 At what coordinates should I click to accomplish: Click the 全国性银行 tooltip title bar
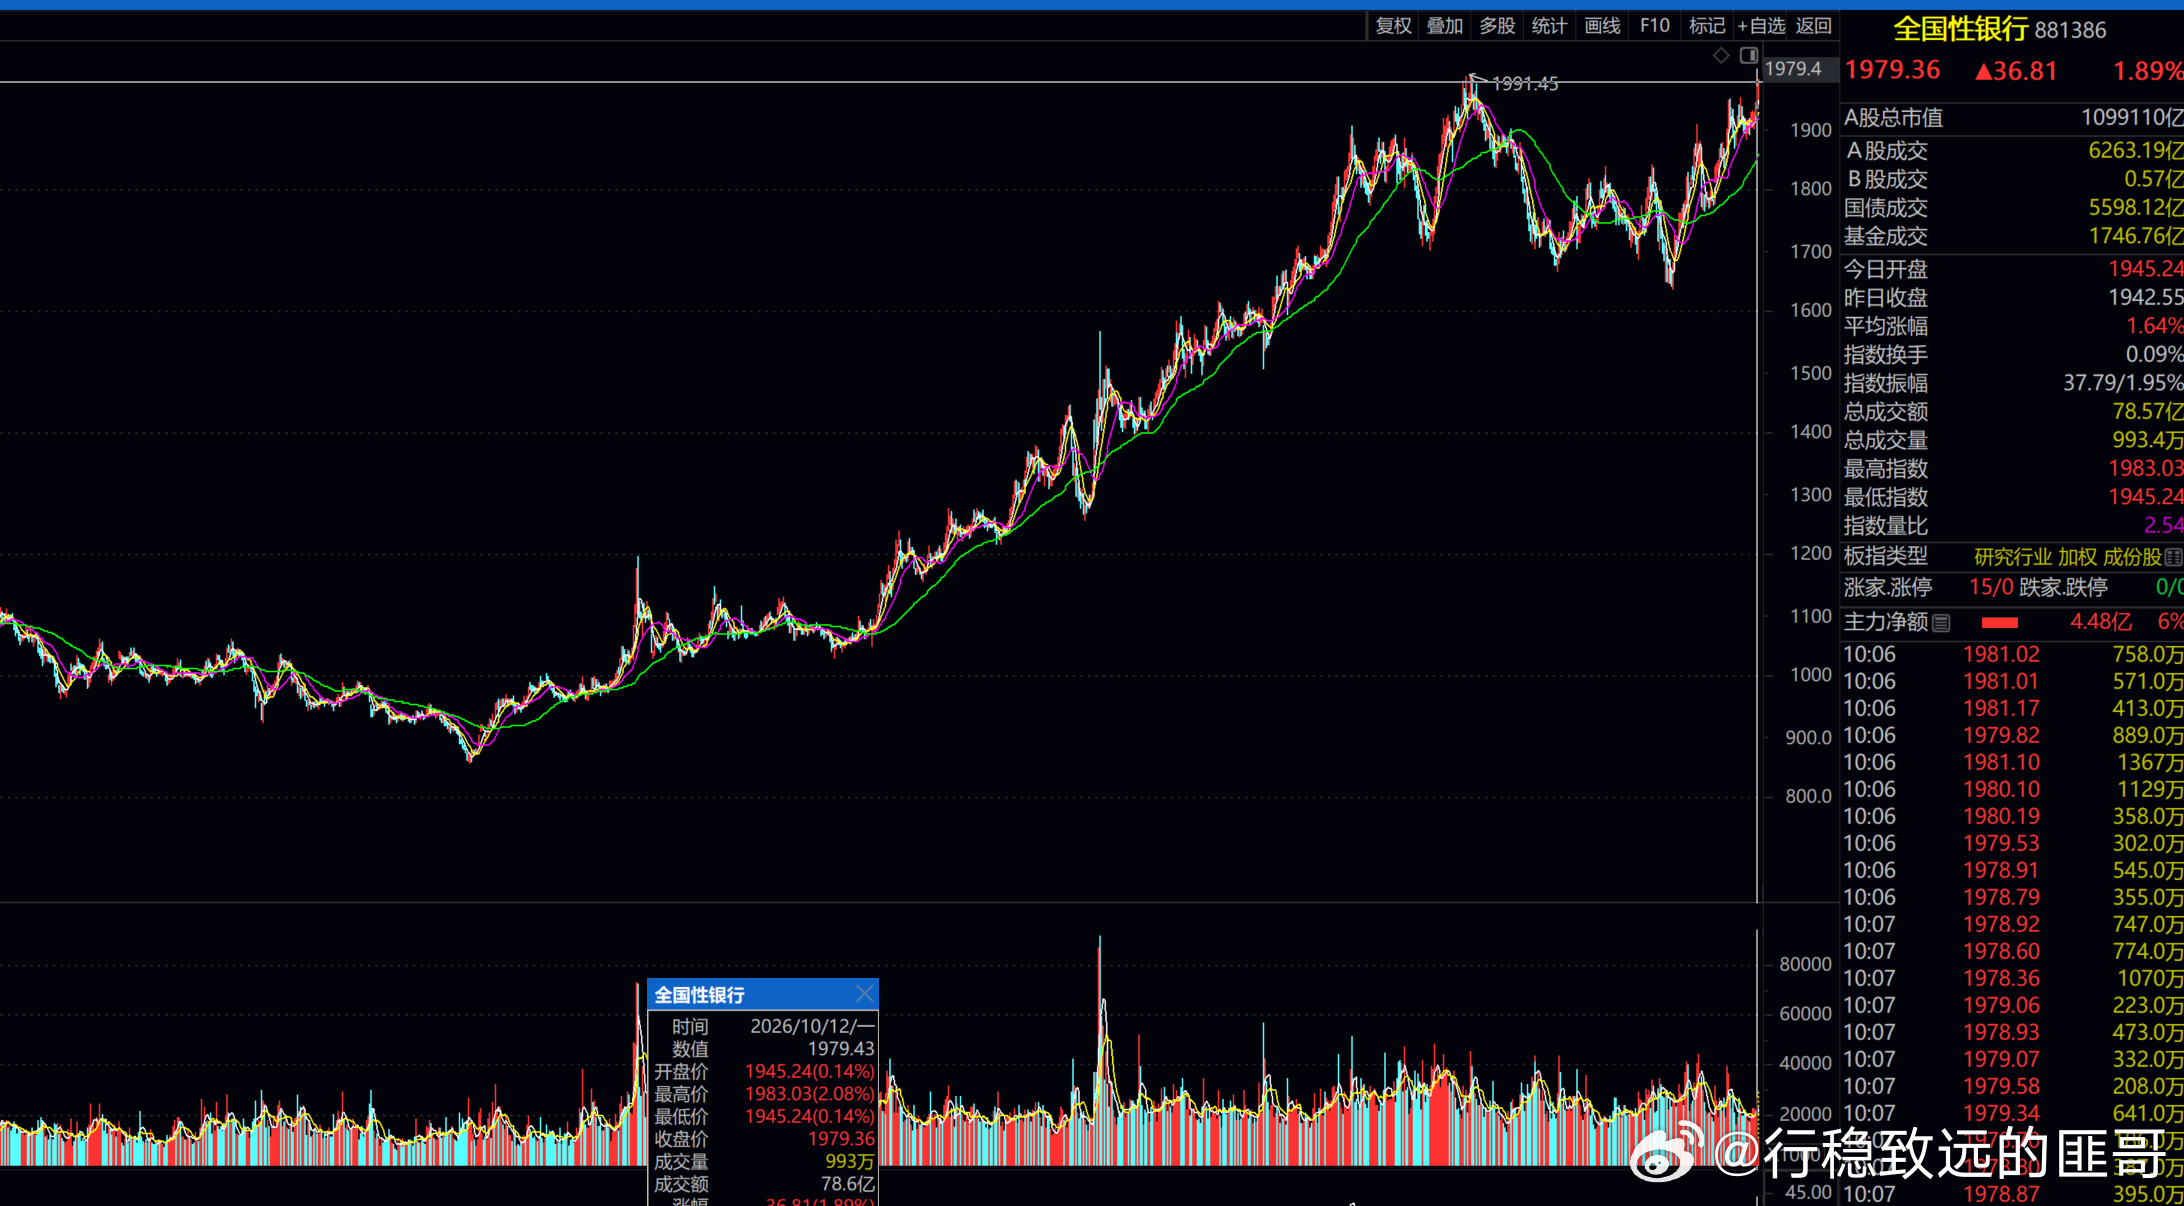point(763,994)
